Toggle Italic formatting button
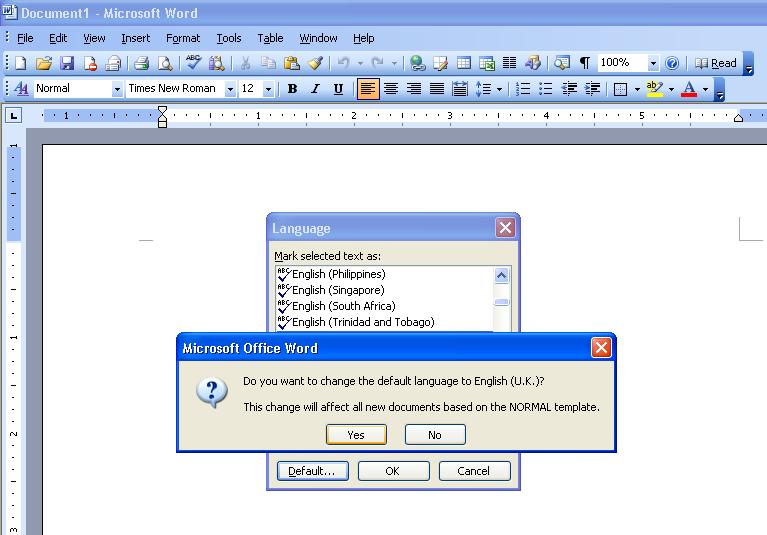This screenshot has height=535, width=767. 315,89
